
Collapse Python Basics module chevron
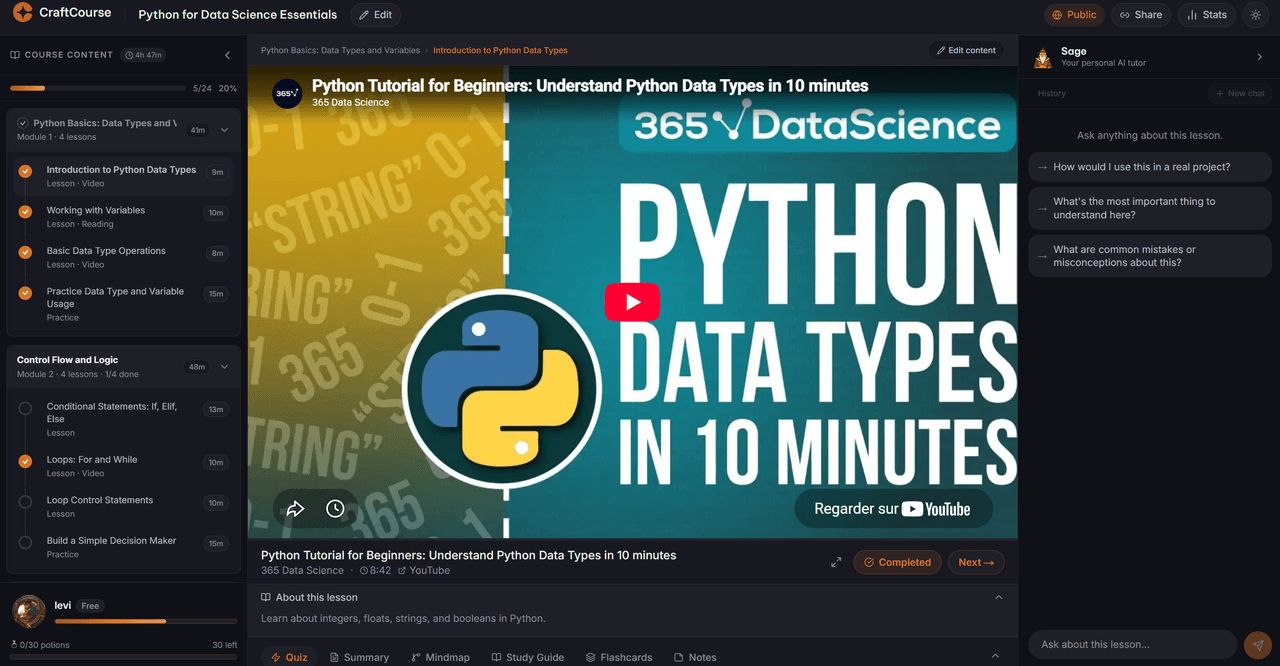224,130
